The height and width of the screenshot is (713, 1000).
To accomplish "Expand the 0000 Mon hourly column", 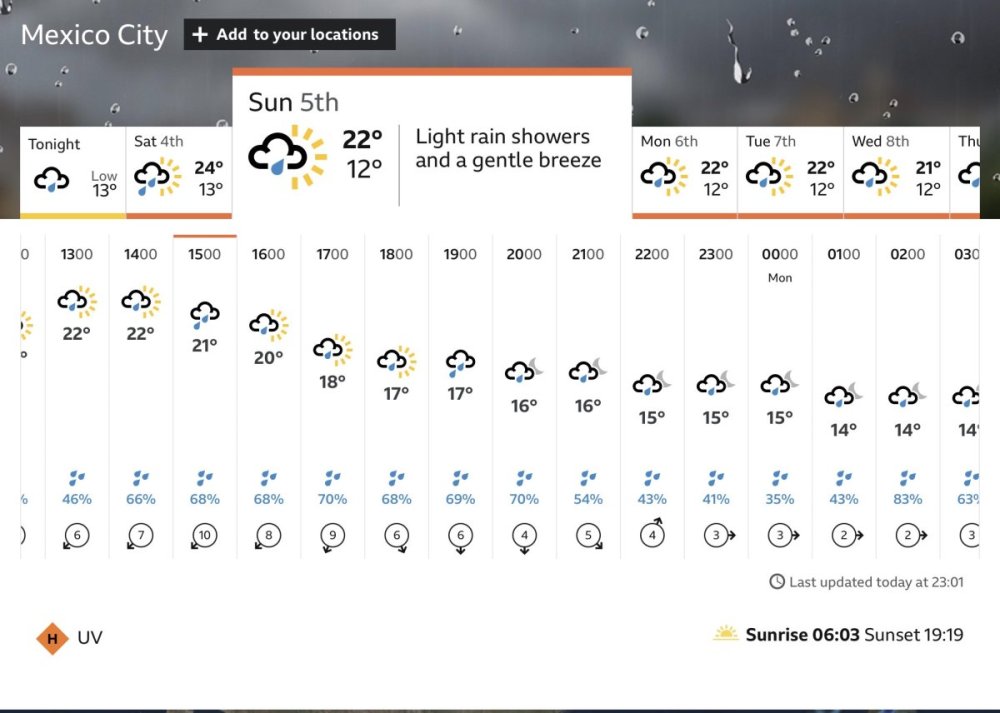I will (x=780, y=397).
